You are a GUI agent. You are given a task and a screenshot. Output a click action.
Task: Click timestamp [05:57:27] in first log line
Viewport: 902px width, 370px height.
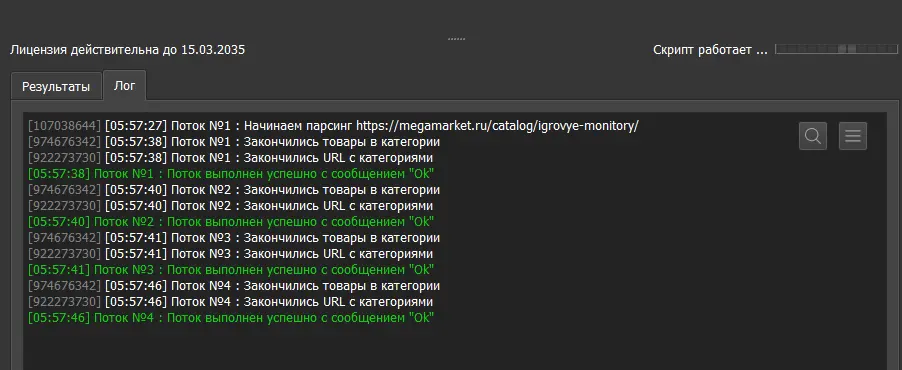pyautogui.click(x=136, y=125)
